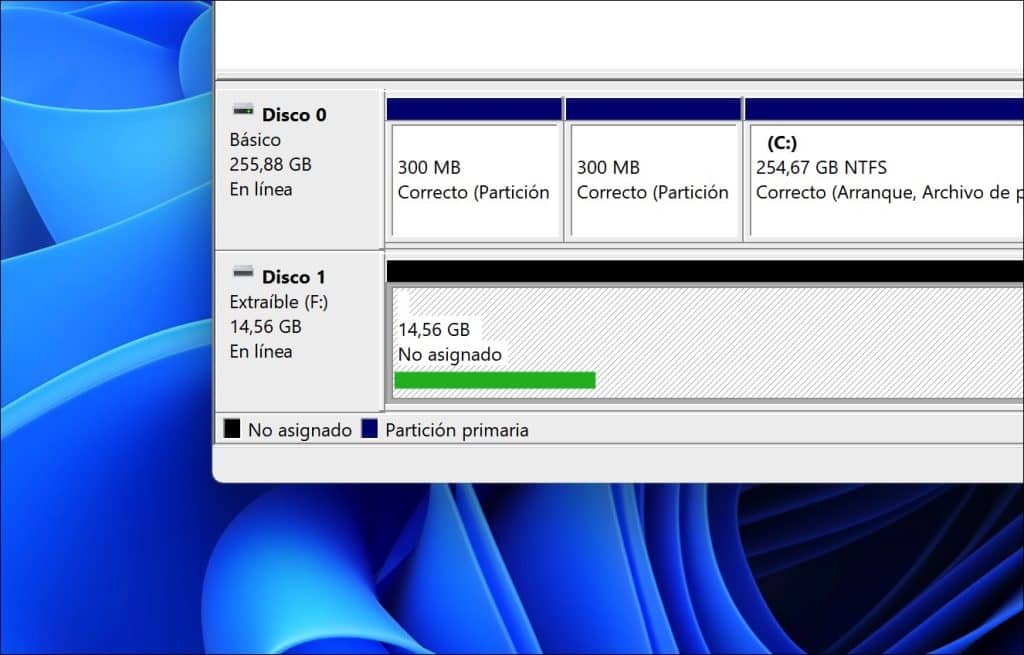
Task: Click the Extraíble (F:) label
Action: [x=279, y=302]
